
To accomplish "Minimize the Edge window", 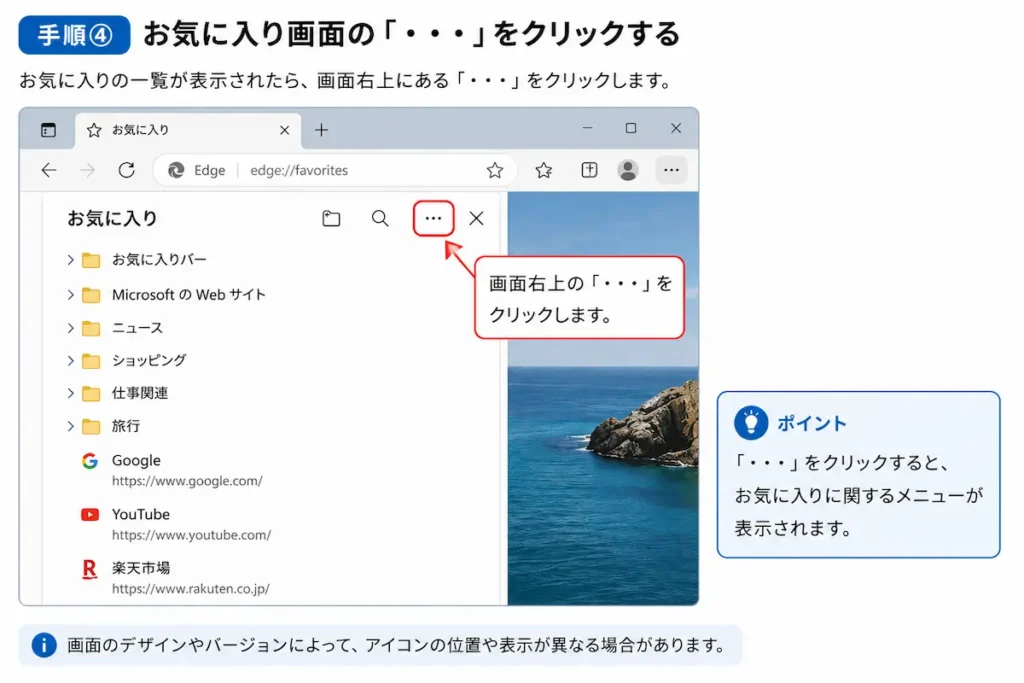I will click(588, 128).
